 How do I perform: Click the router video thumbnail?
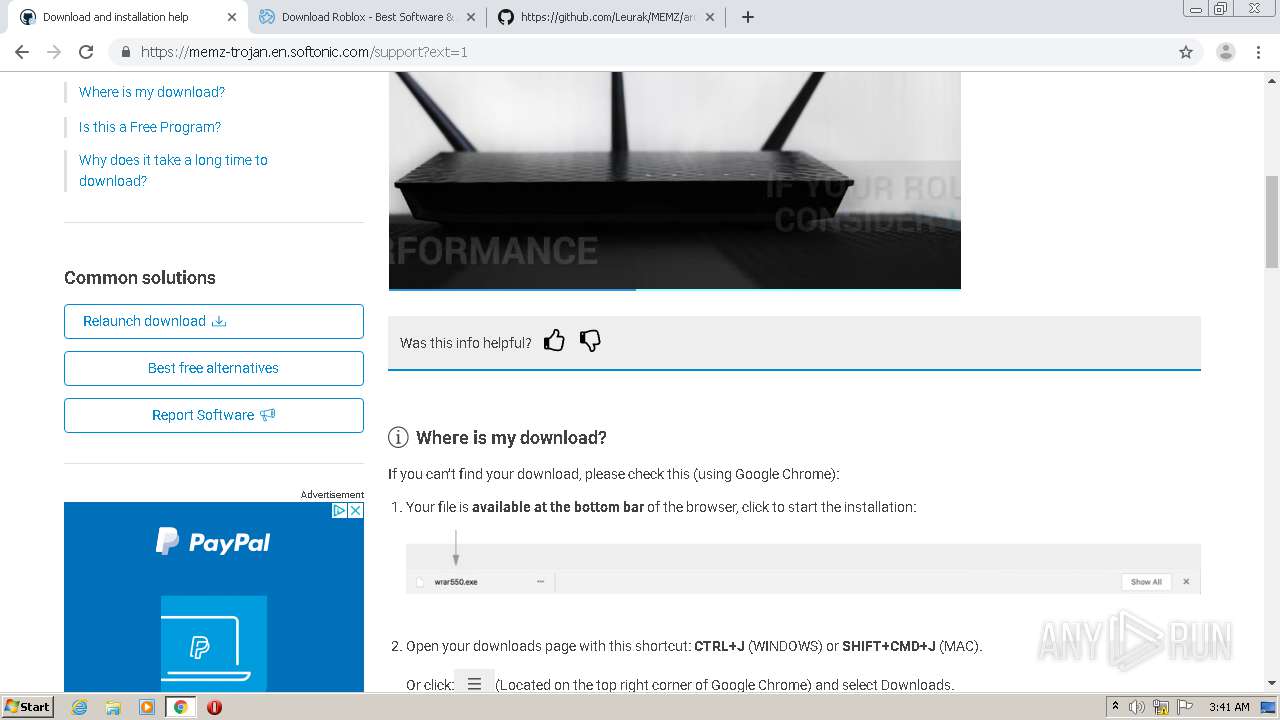675,180
